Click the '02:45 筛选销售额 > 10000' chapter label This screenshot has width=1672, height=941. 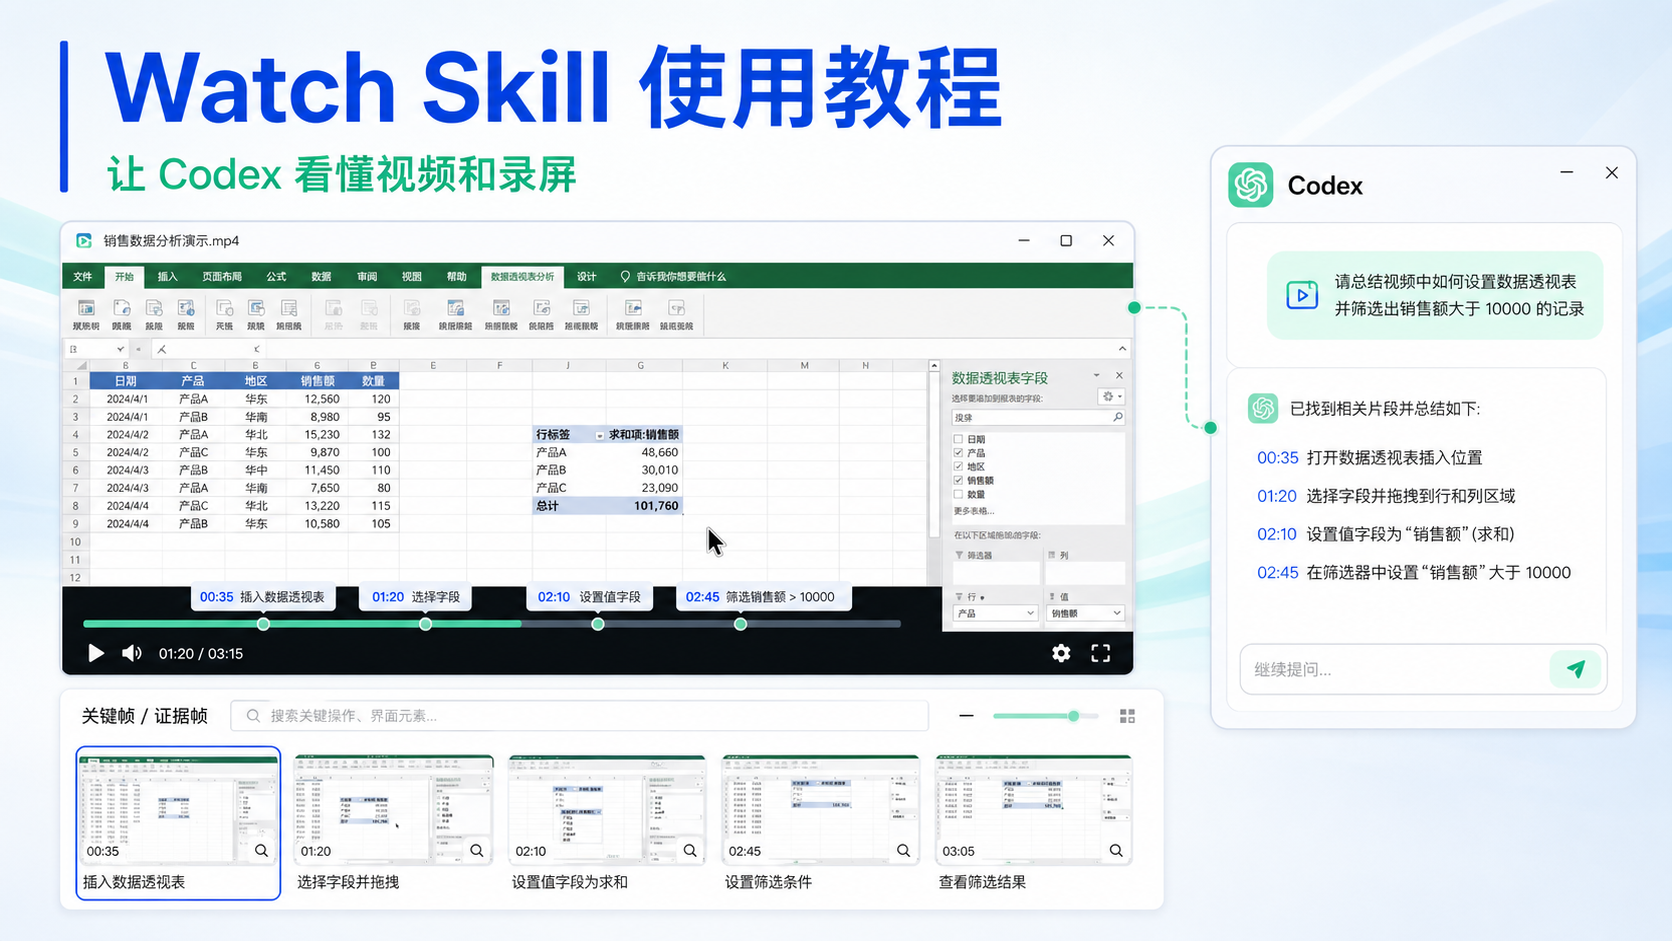click(x=764, y=597)
